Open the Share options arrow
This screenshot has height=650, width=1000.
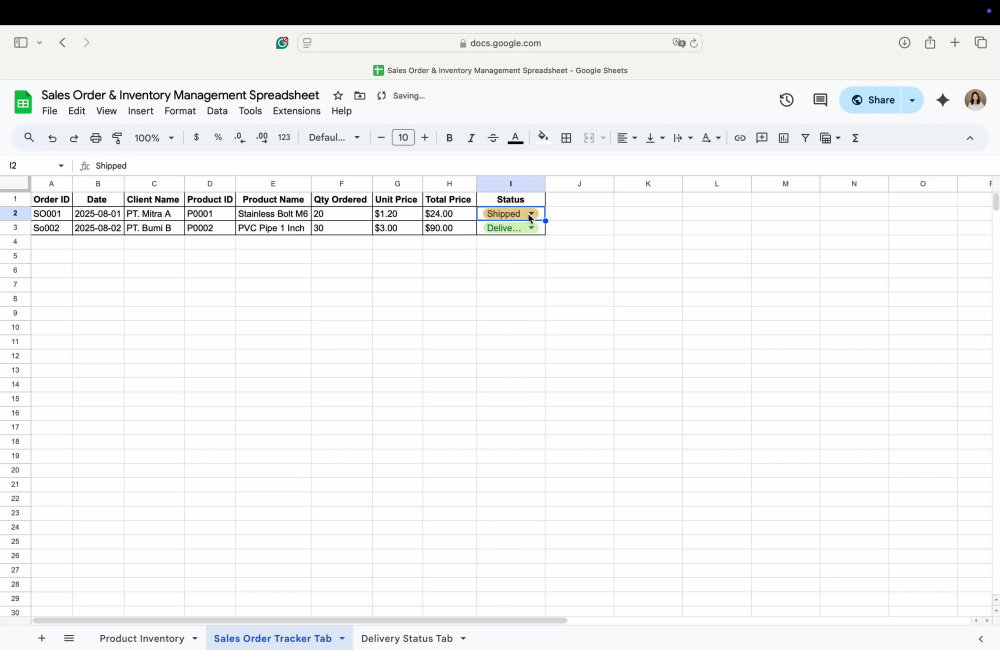(912, 100)
